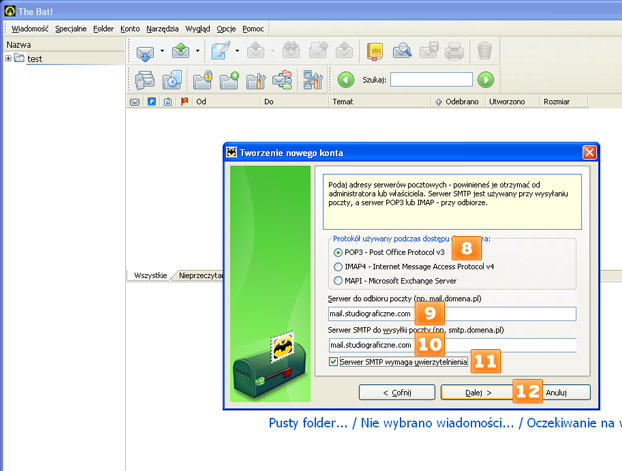Click the reply to all toolbar icon
Viewport: 622px width, 471px height.
click(x=291, y=51)
